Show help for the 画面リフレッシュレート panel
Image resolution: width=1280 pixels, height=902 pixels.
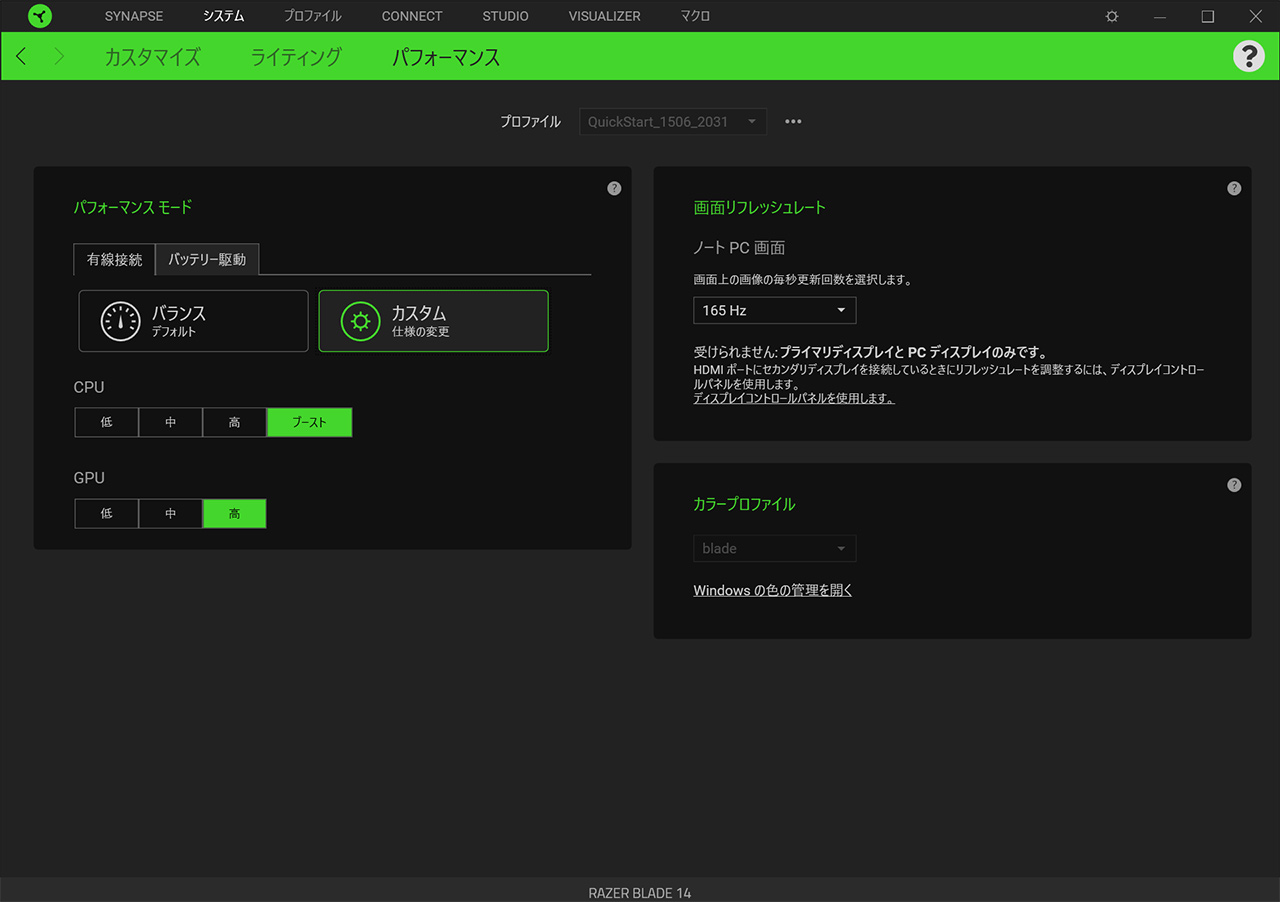pos(1234,188)
